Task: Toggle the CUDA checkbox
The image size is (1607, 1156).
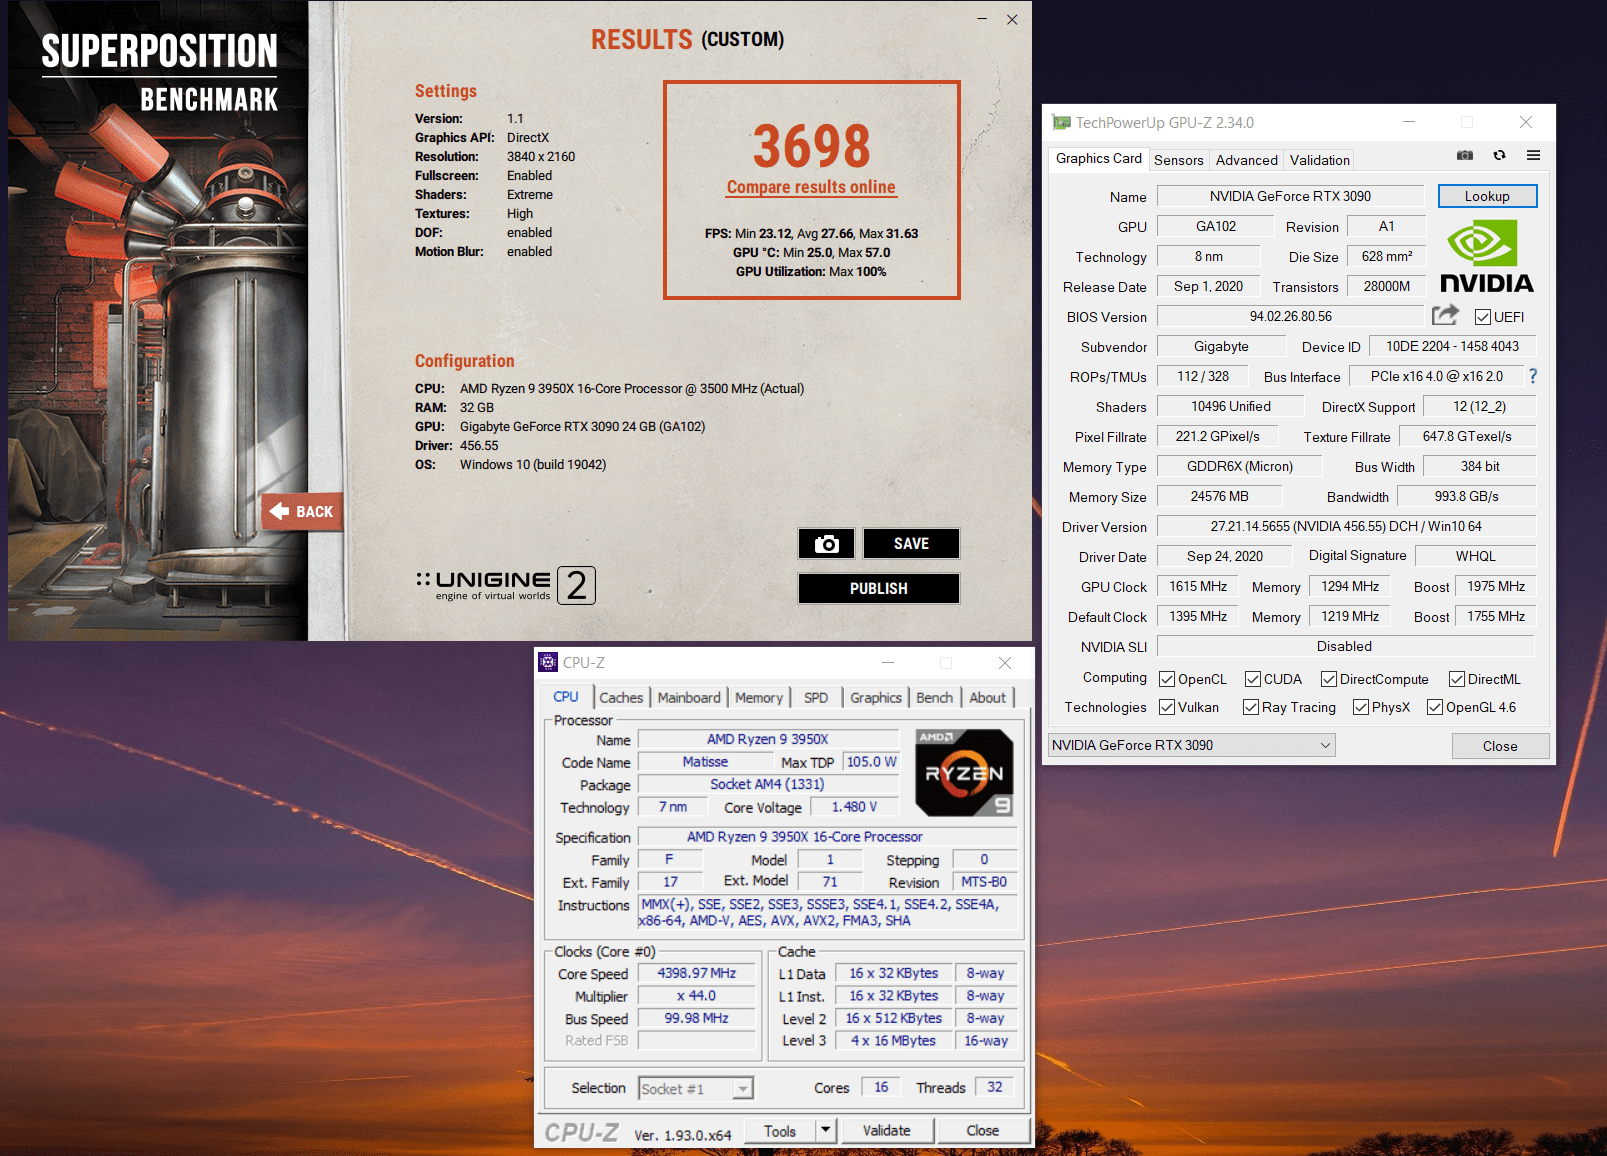Action: tap(1253, 679)
